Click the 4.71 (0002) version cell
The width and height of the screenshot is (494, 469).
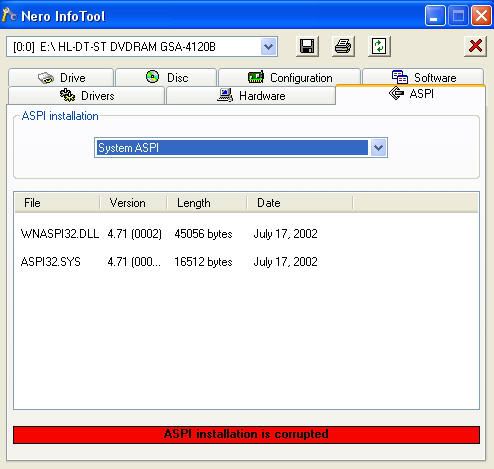[134, 234]
